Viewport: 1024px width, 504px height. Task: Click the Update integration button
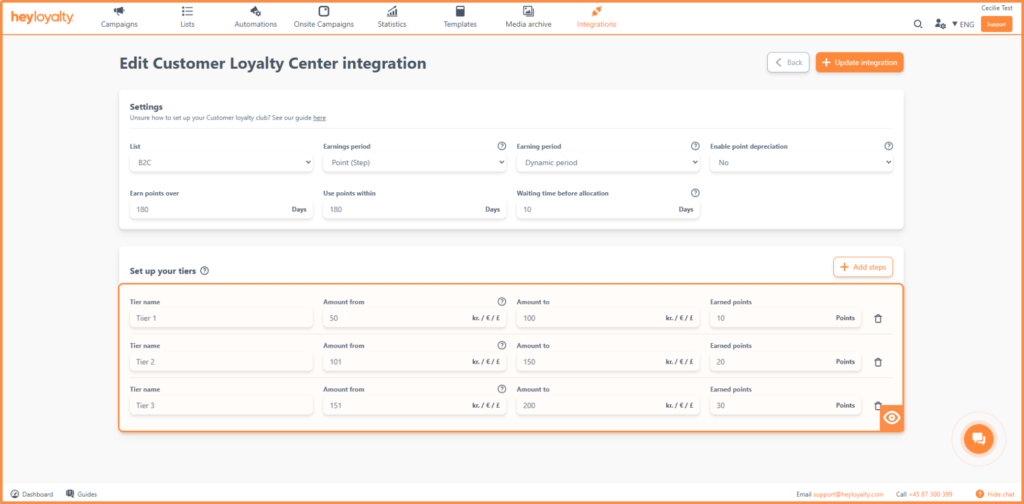[859, 62]
